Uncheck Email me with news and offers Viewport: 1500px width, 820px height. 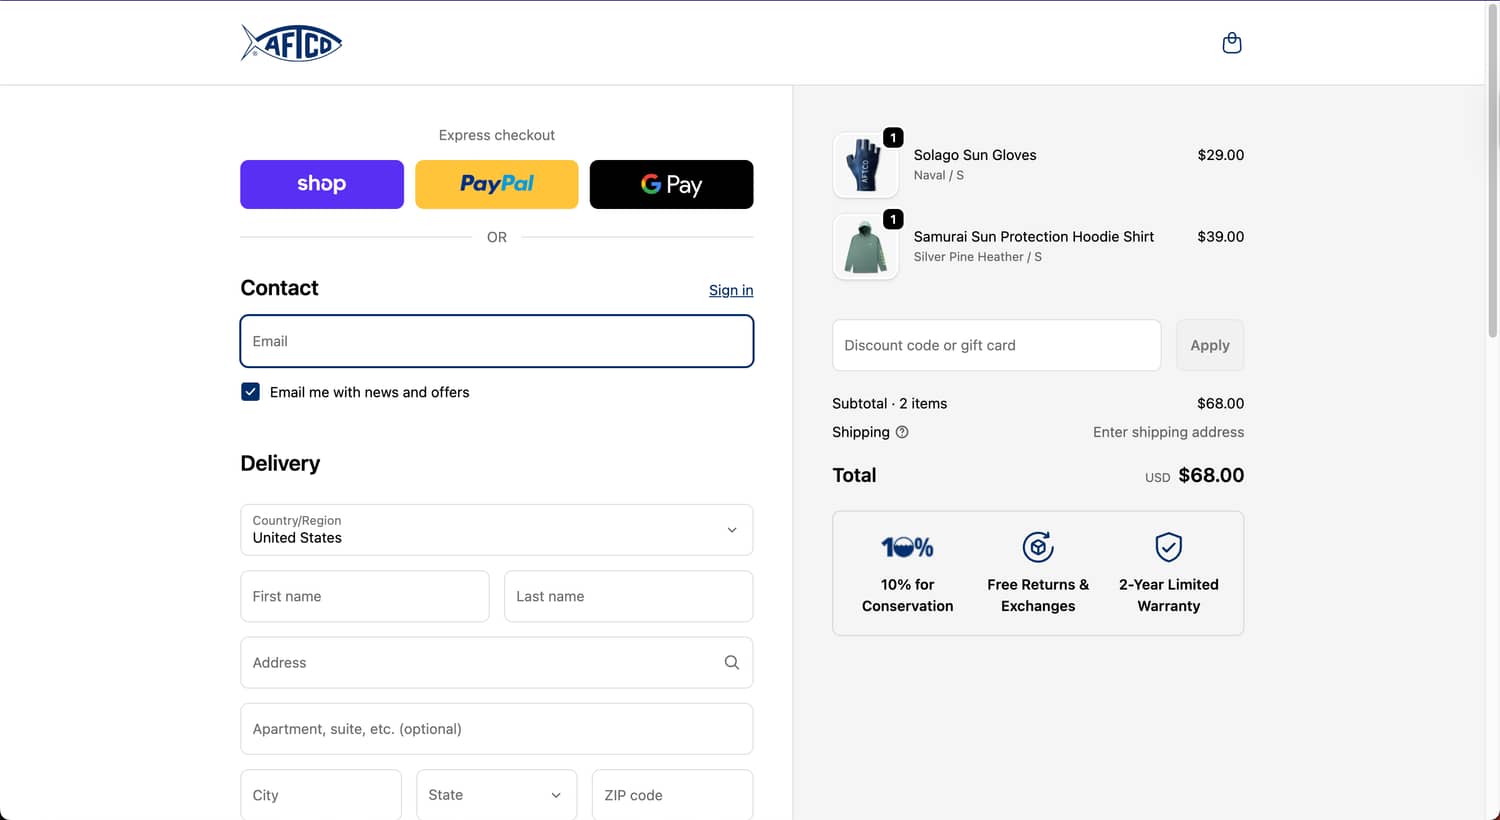250,391
